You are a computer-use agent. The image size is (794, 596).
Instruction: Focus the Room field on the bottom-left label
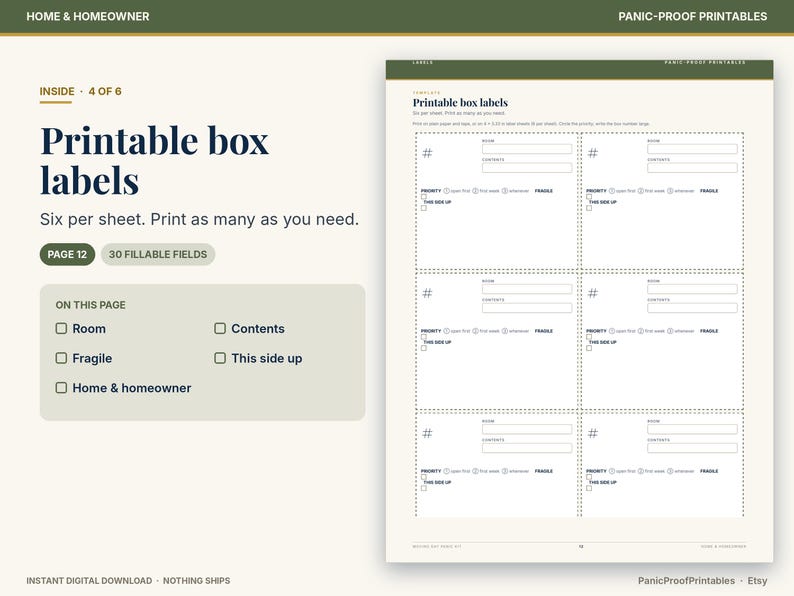[527, 429]
